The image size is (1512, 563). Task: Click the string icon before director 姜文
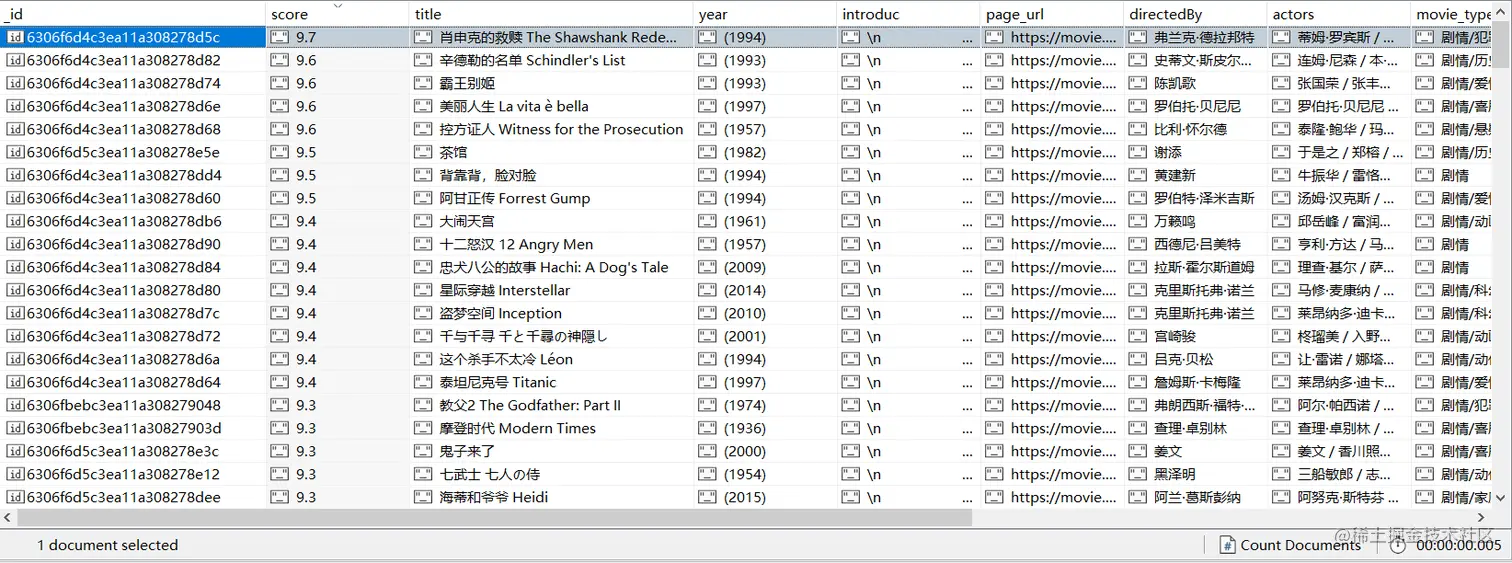pyautogui.click(x=1138, y=451)
